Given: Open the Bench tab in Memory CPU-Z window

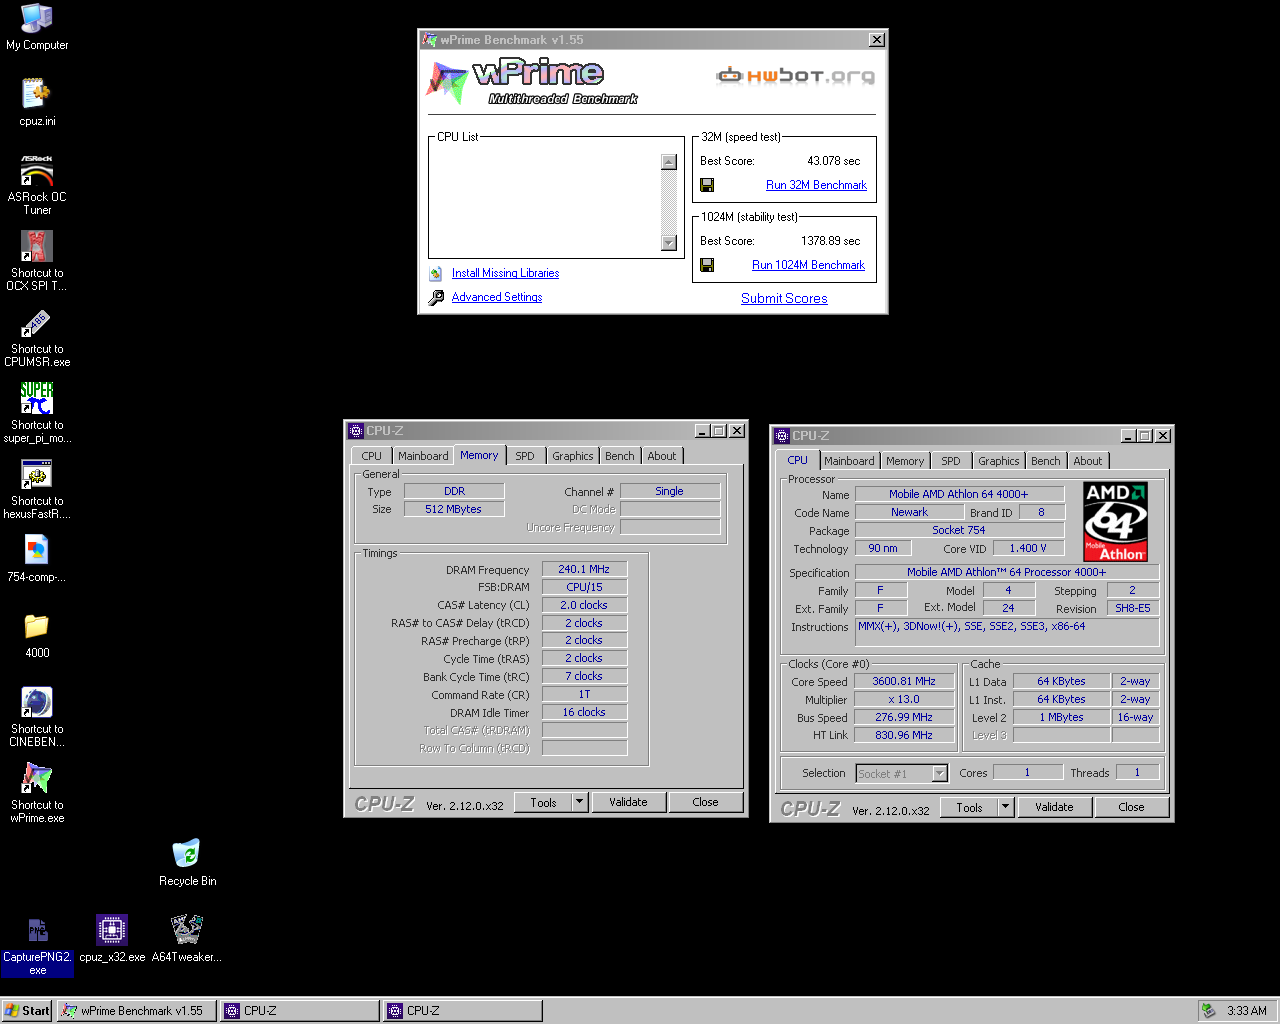Looking at the screenshot, I should pos(620,456).
